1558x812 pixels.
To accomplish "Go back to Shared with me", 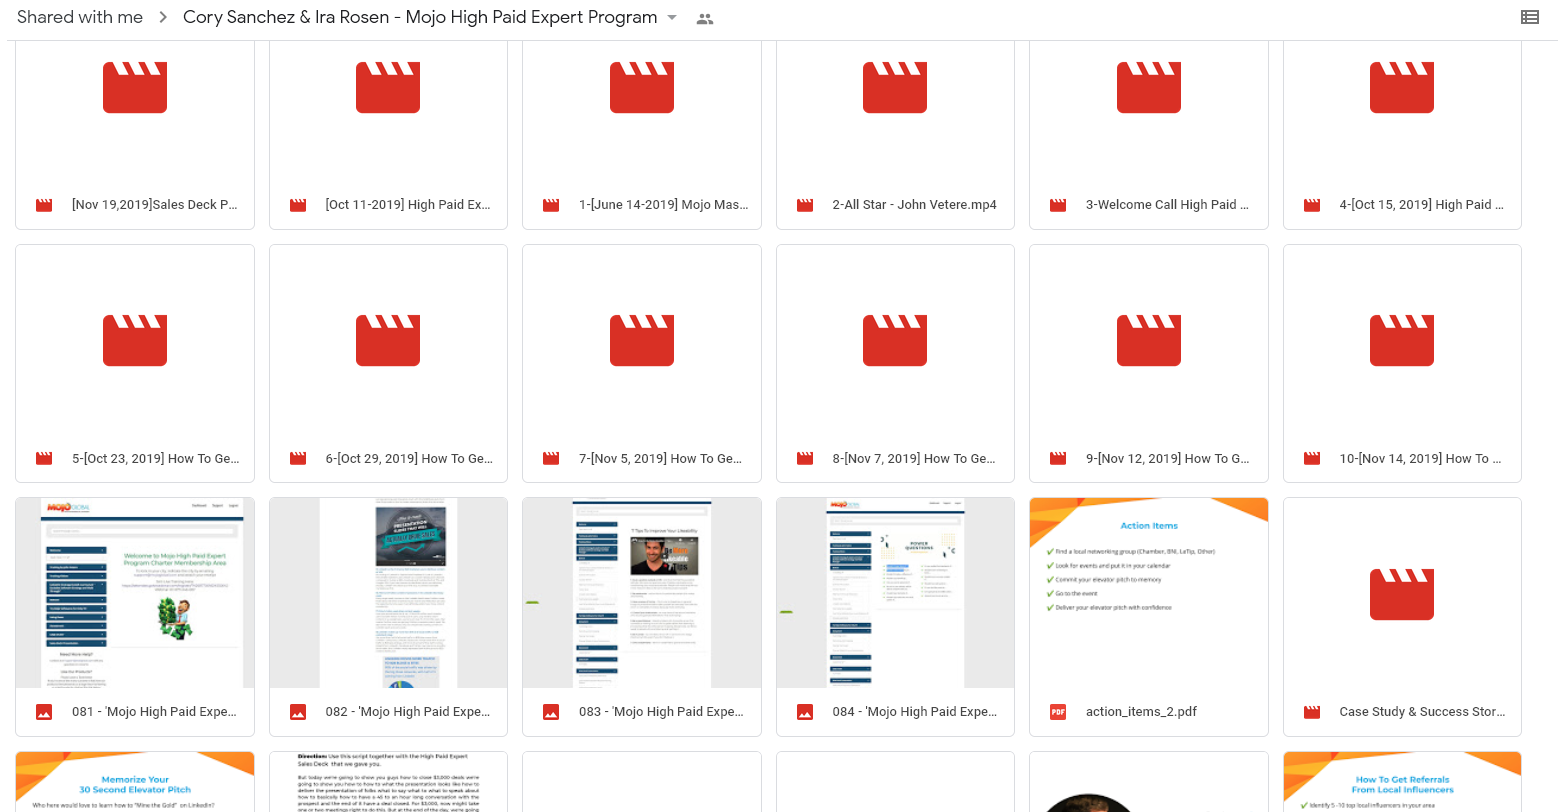I will [80, 17].
